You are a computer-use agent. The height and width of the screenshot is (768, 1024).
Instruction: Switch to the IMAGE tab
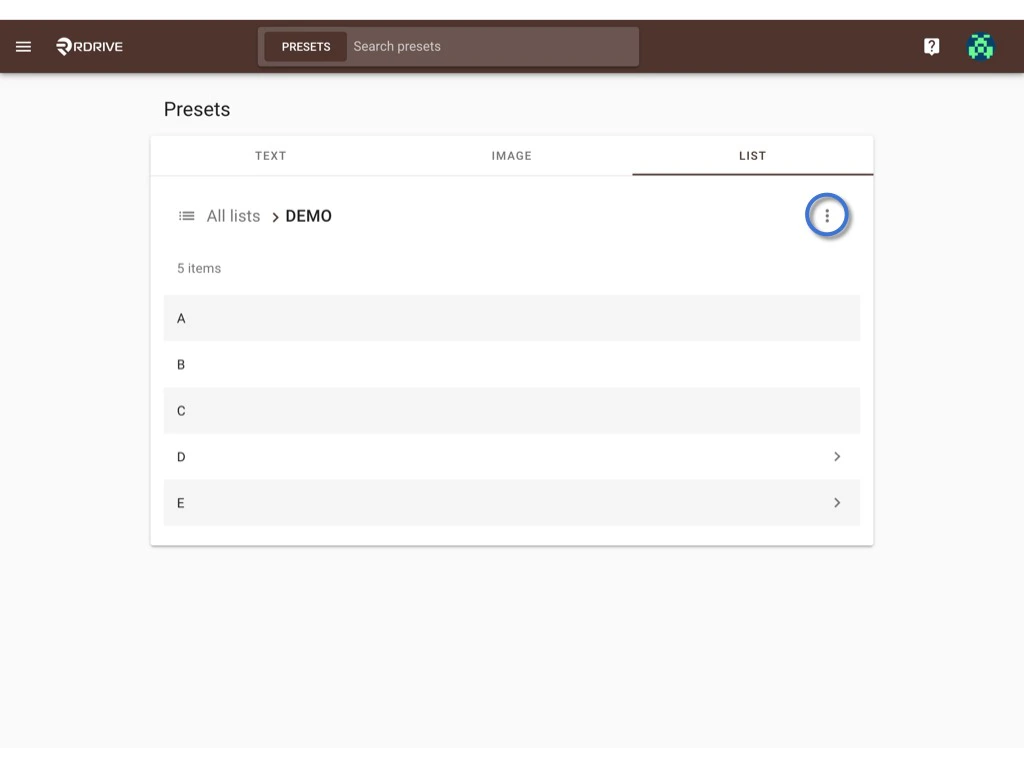click(511, 156)
